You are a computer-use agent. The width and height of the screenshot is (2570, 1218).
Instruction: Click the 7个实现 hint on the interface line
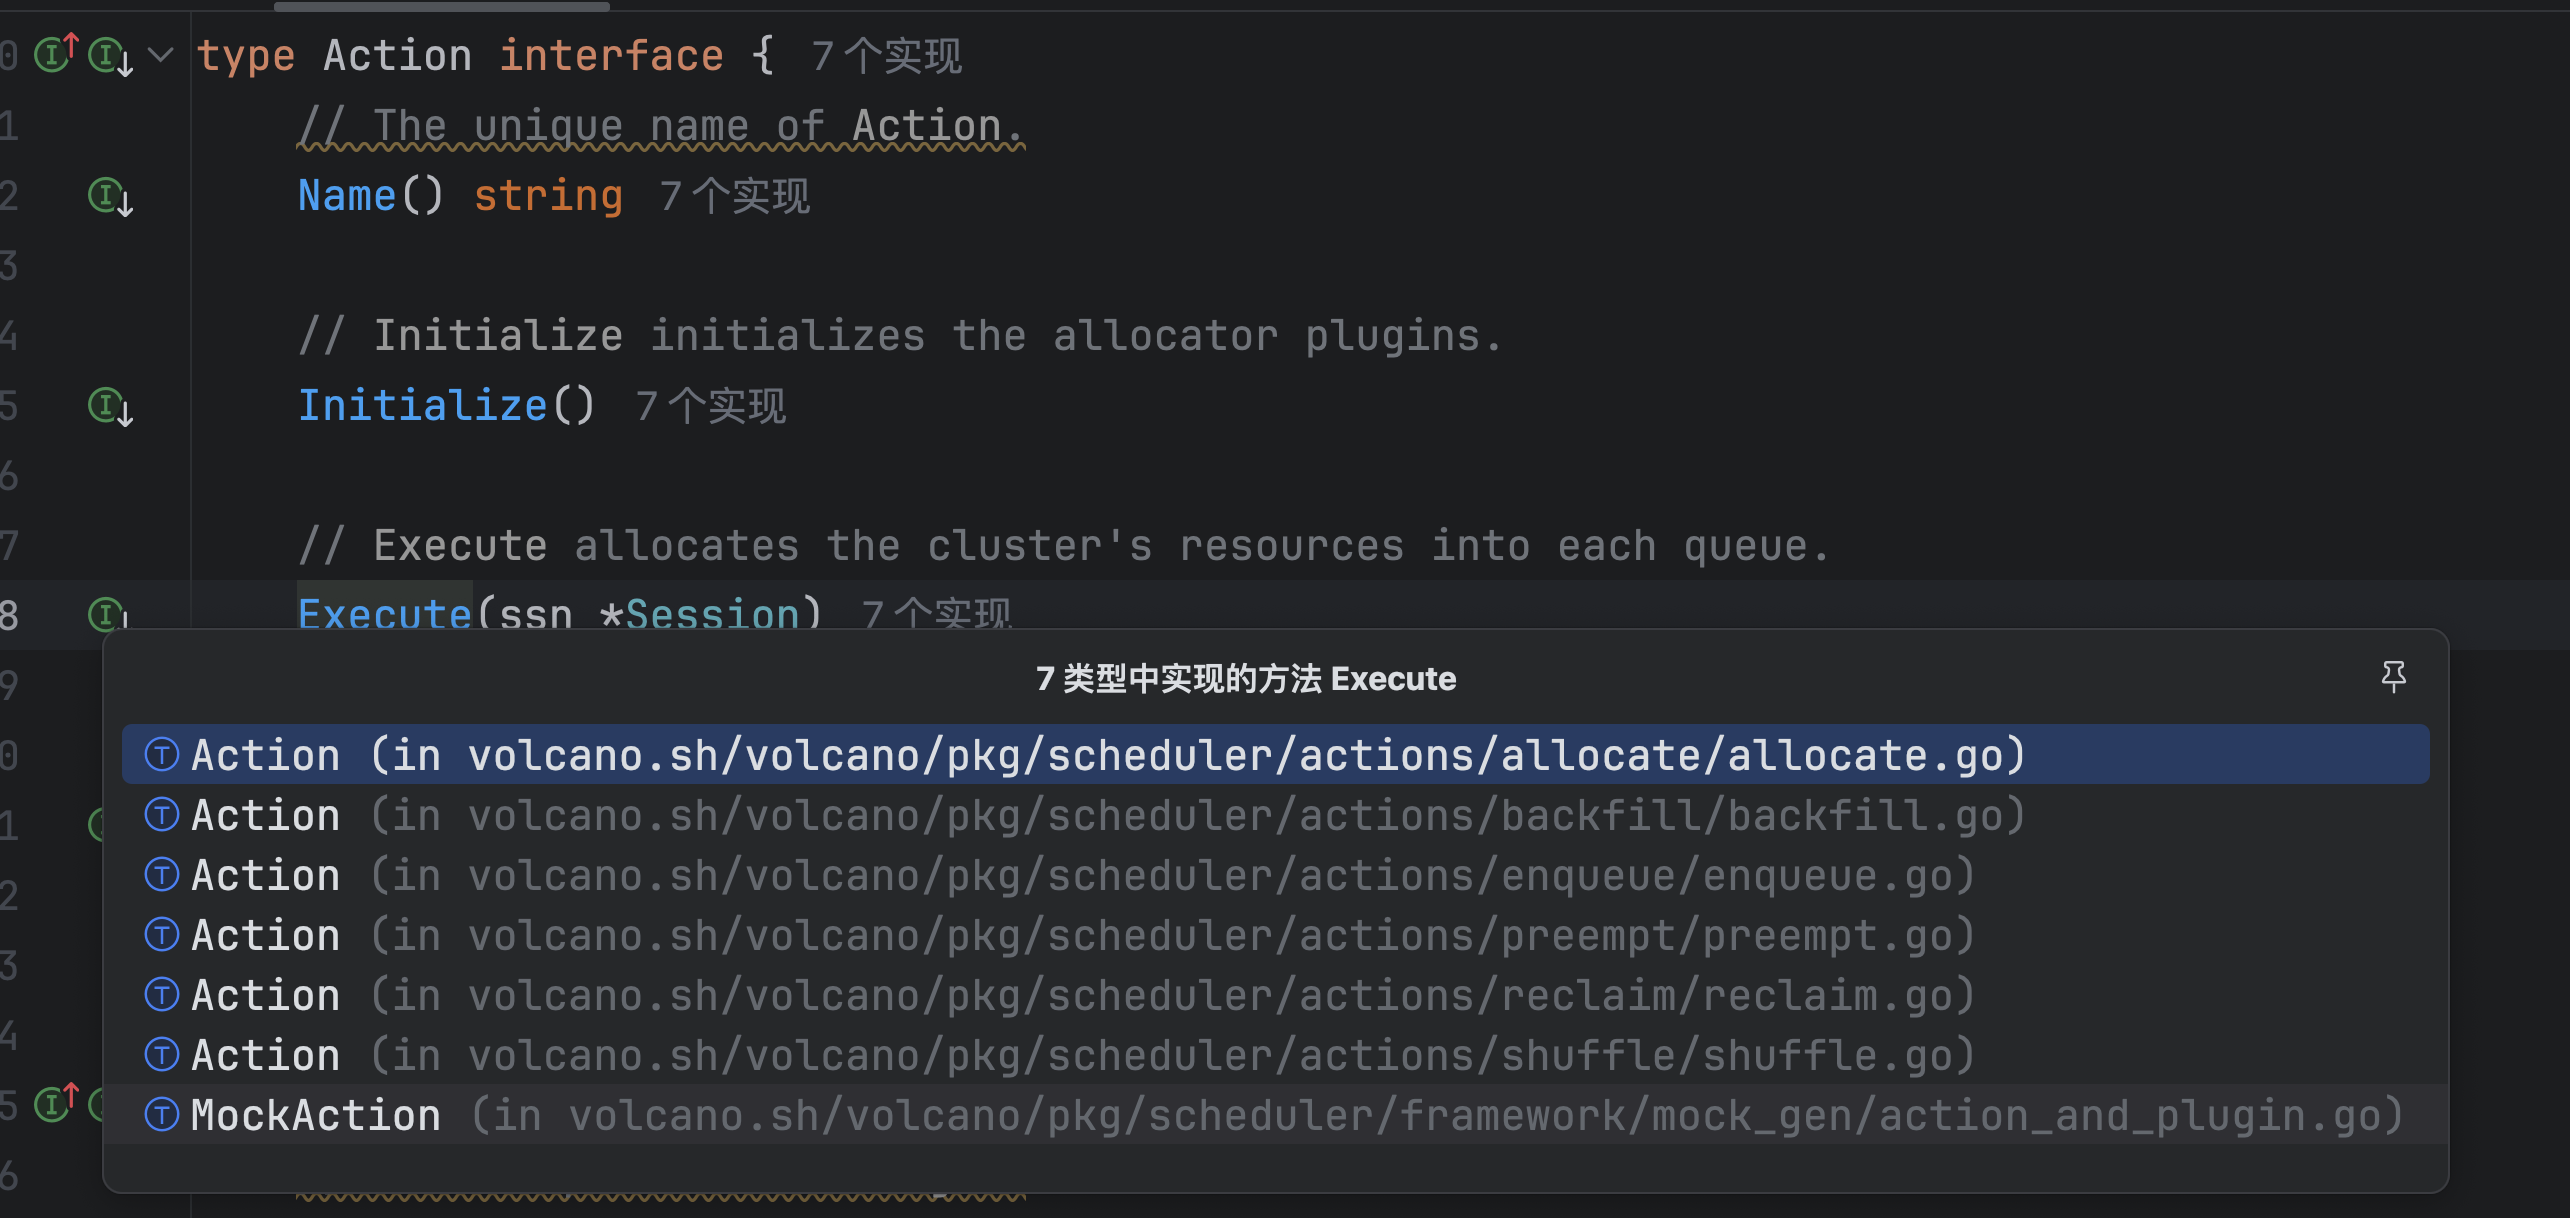(887, 56)
